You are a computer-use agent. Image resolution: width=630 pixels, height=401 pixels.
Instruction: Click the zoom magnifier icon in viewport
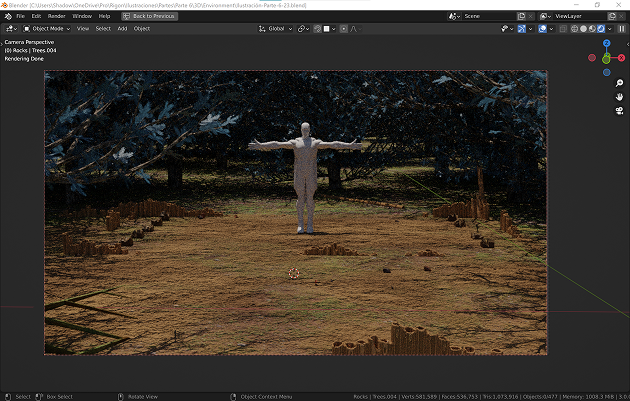pos(619,82)
